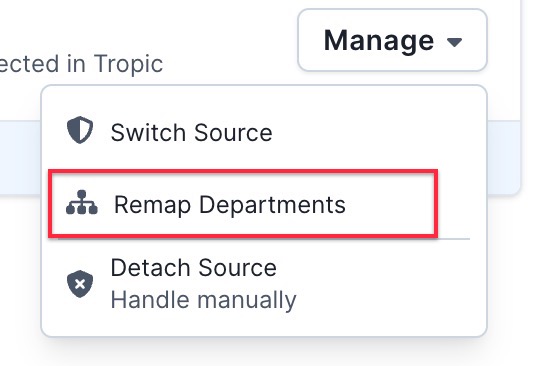Click the red highlighted box around Remap Departments
This screenshot has width=546, height=366.
point(243,204)
